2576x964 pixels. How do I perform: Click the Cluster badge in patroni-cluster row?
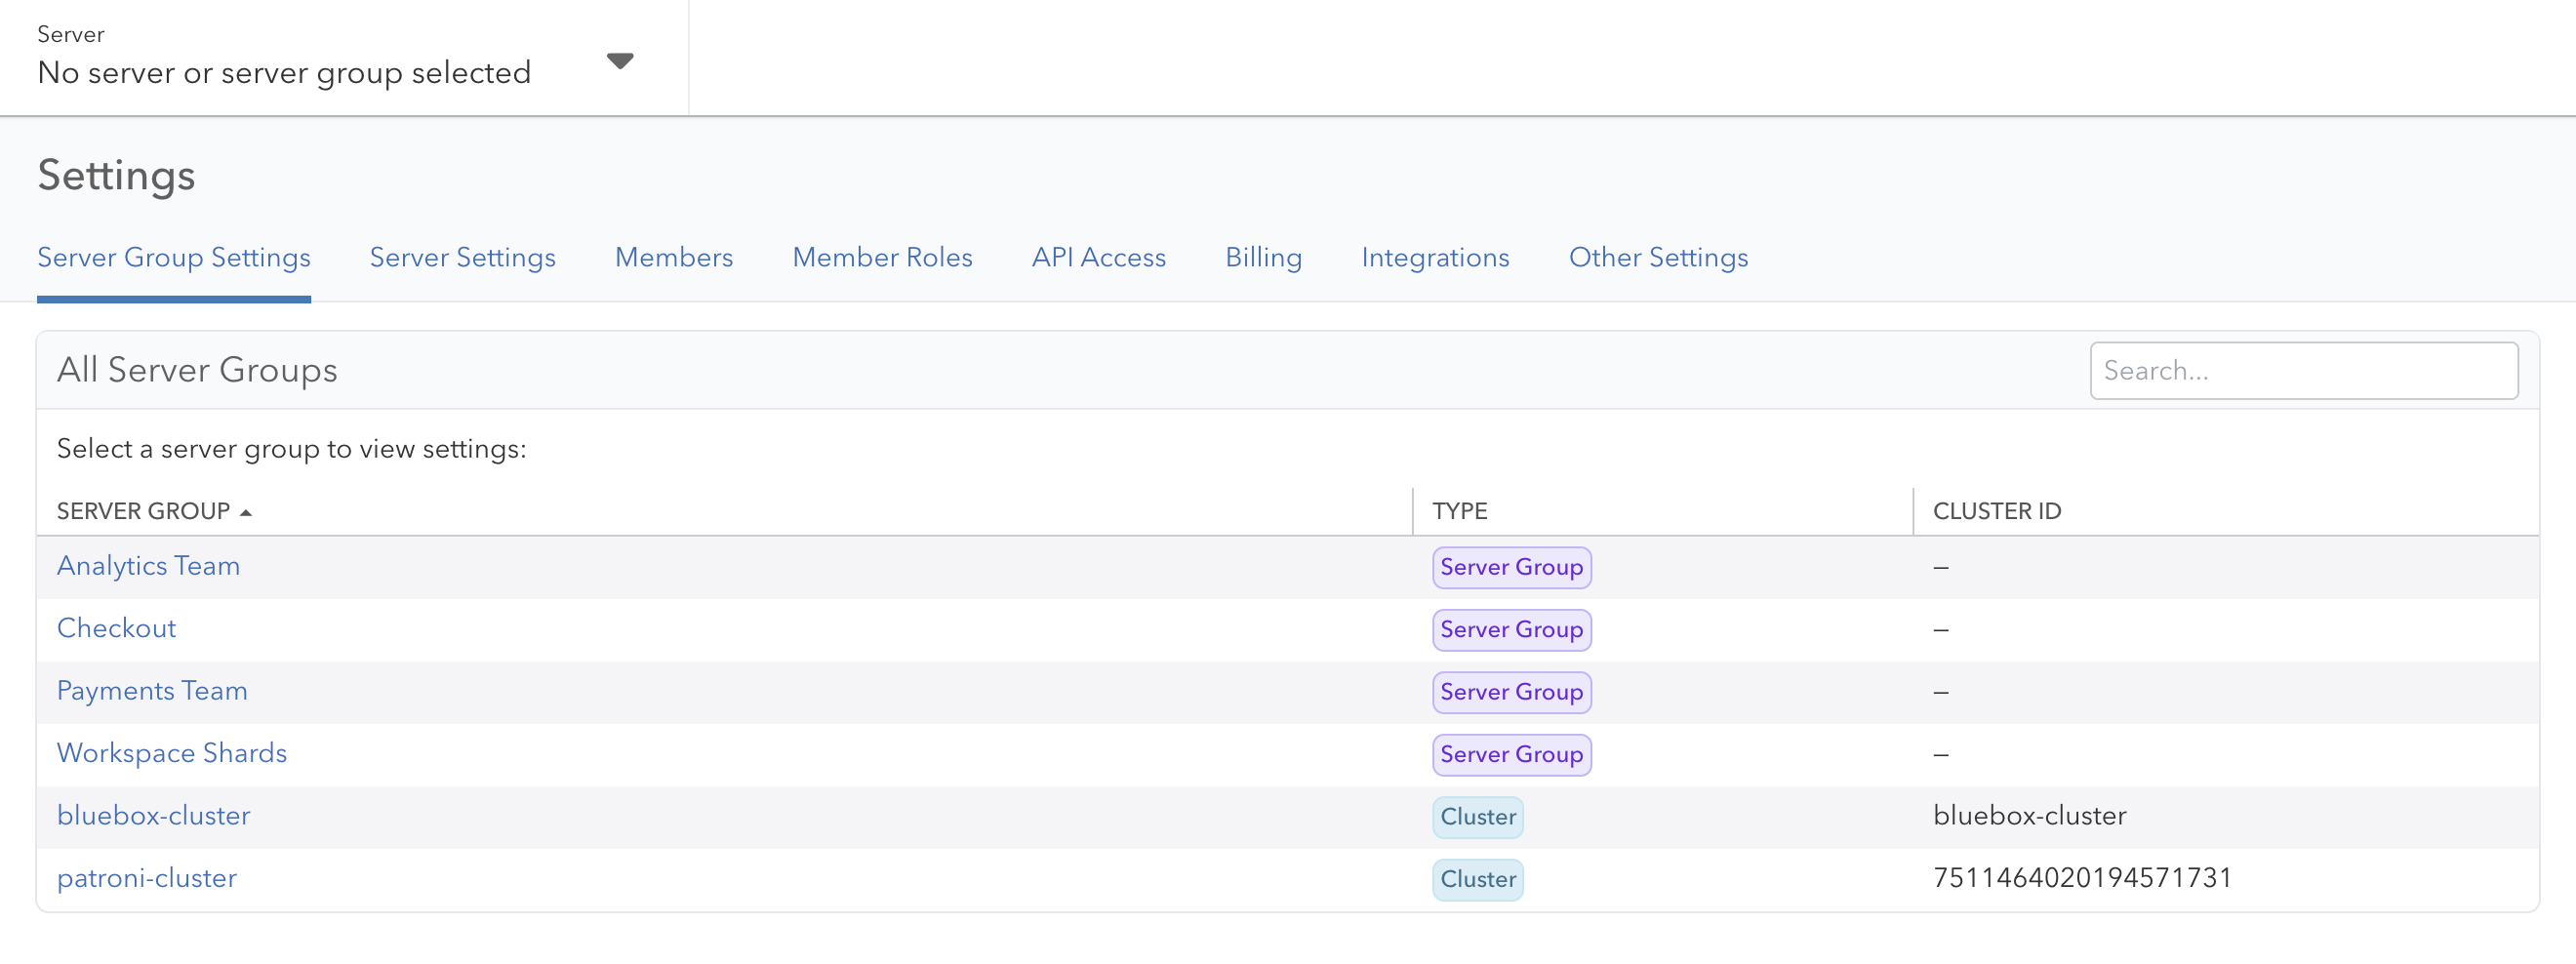1477,880
